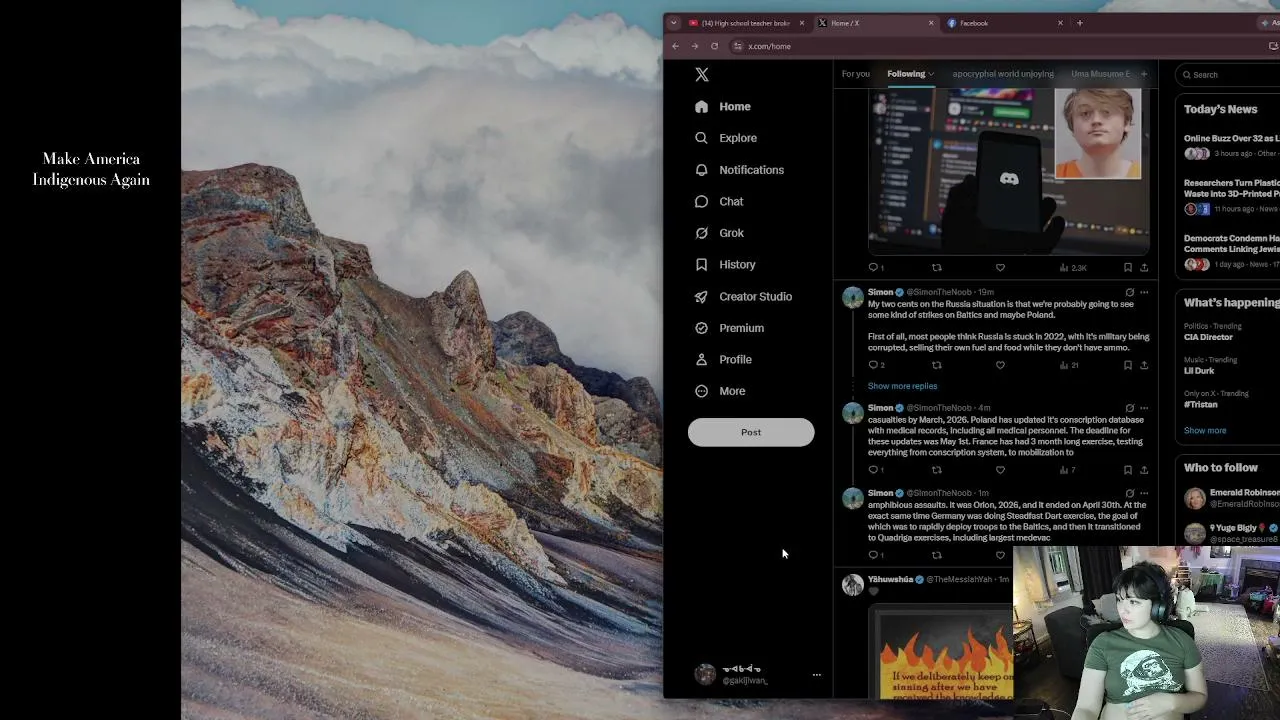Close the Facebook browser tab
The height and width of the screenshot is (720, 1280).
[x=1060, y=23]
